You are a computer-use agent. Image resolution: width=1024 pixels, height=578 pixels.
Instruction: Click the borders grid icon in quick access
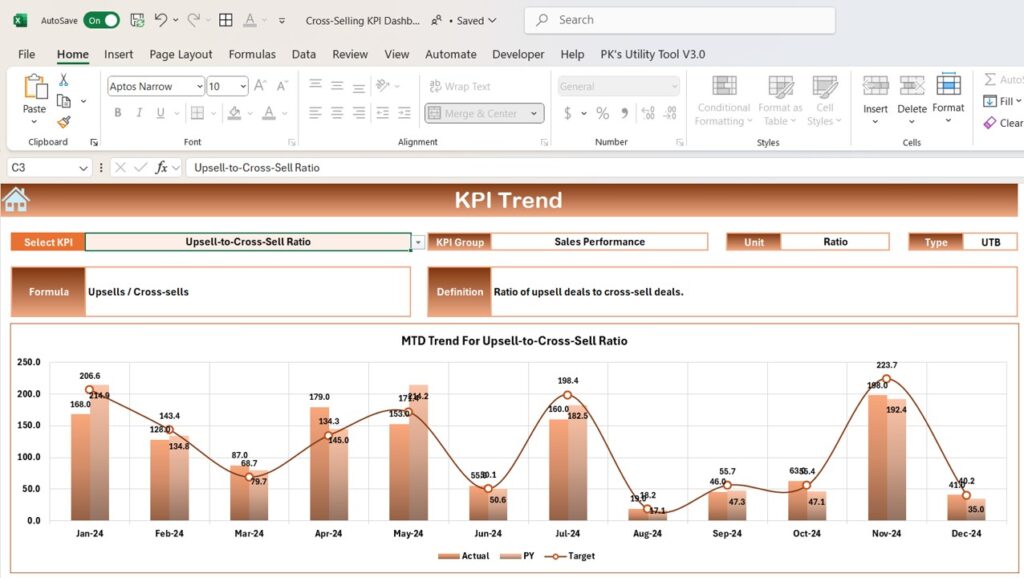226,20
